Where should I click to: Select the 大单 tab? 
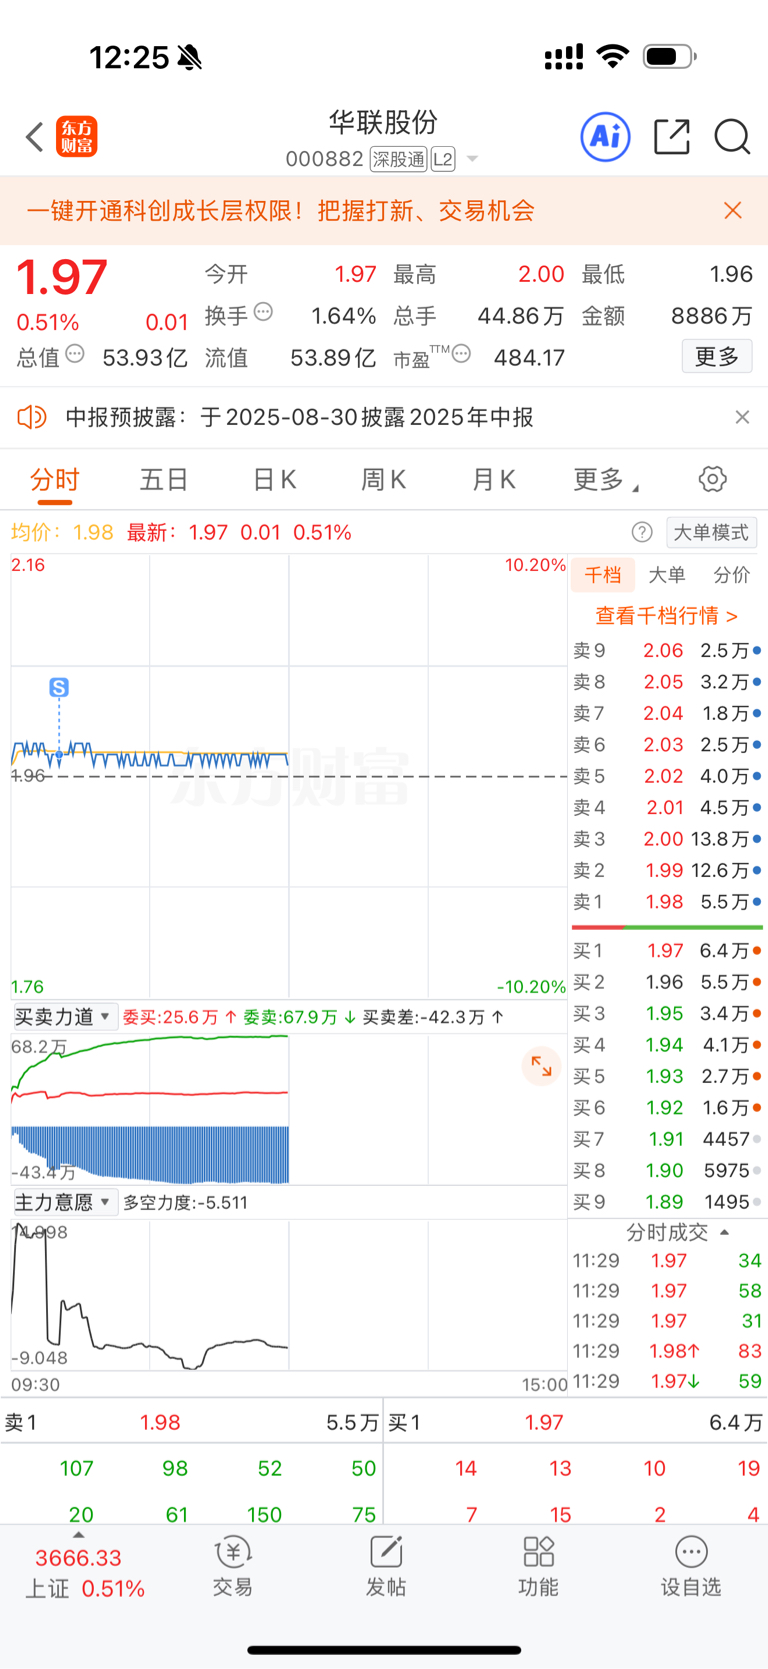tap(667, 575)
